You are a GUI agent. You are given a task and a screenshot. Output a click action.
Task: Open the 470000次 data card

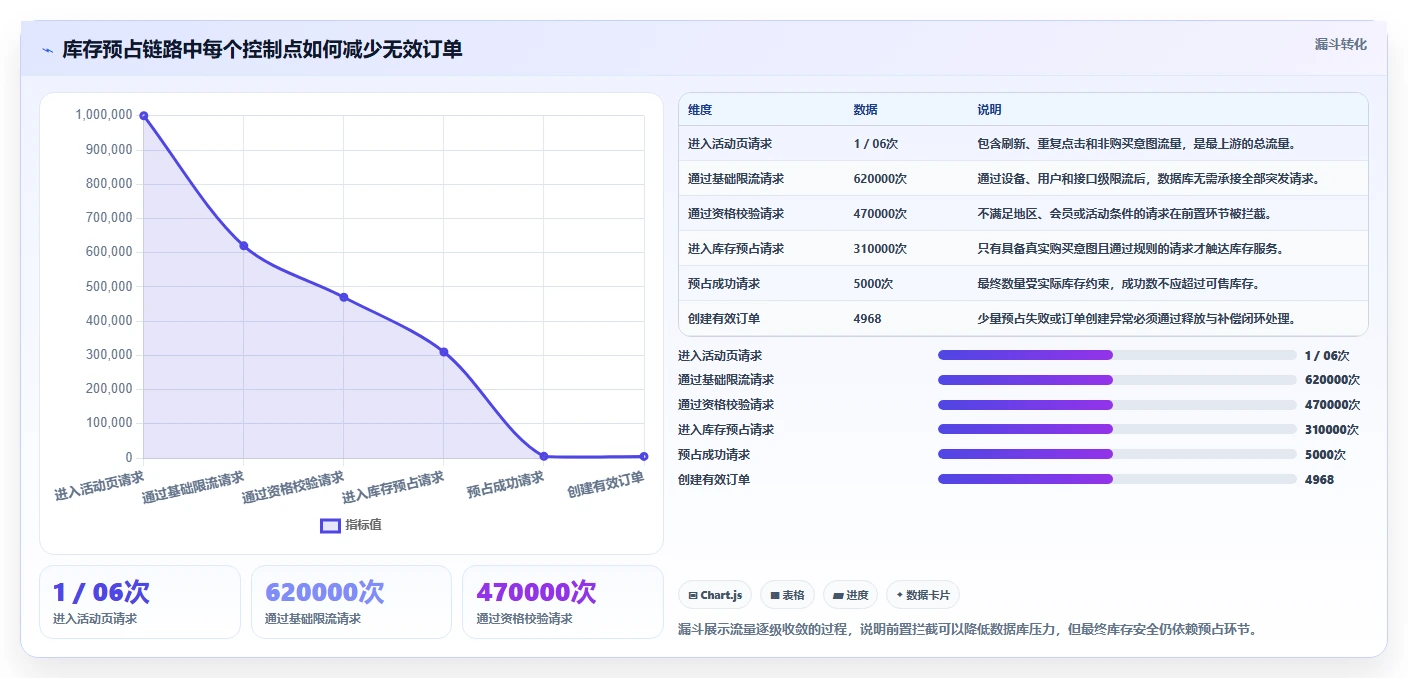click(563, 602)
